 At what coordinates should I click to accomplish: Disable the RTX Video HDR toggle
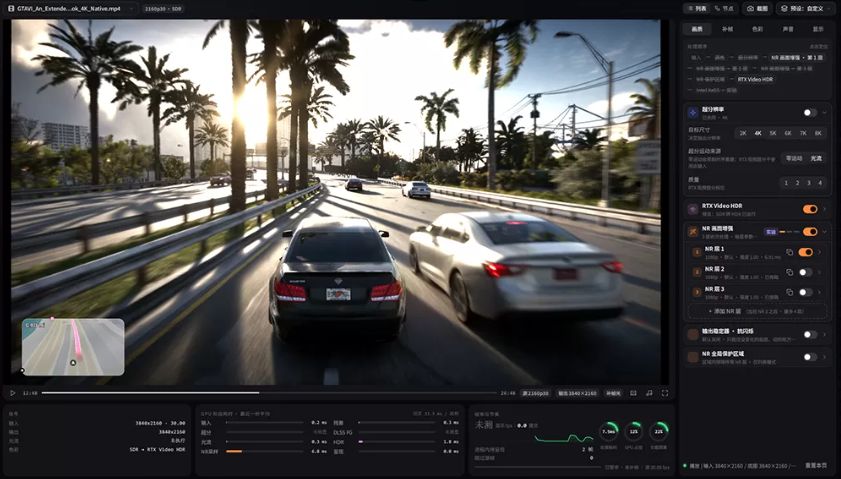tap(810, 209)
